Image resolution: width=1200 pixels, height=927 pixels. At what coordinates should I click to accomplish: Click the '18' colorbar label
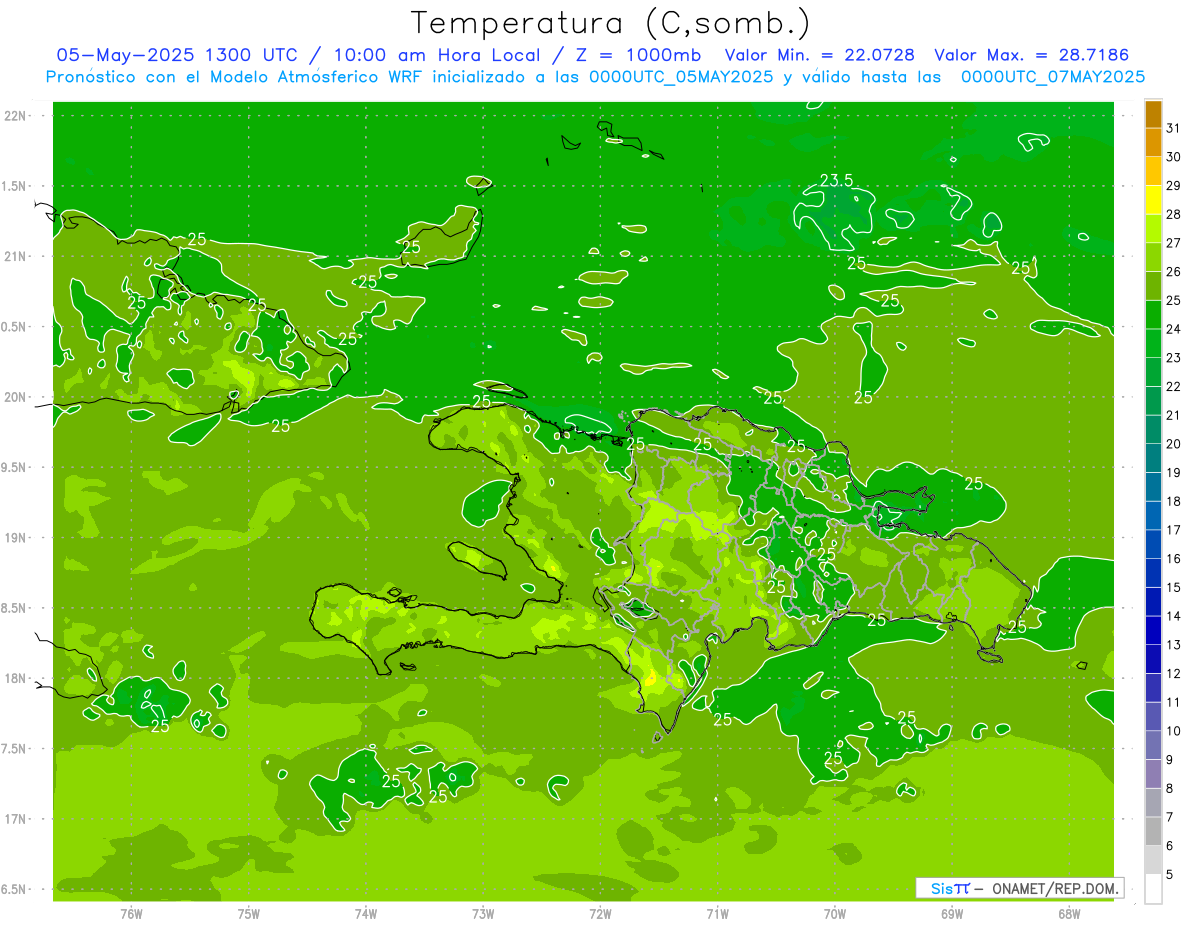pyautogui.click(x=1174, y=502)
